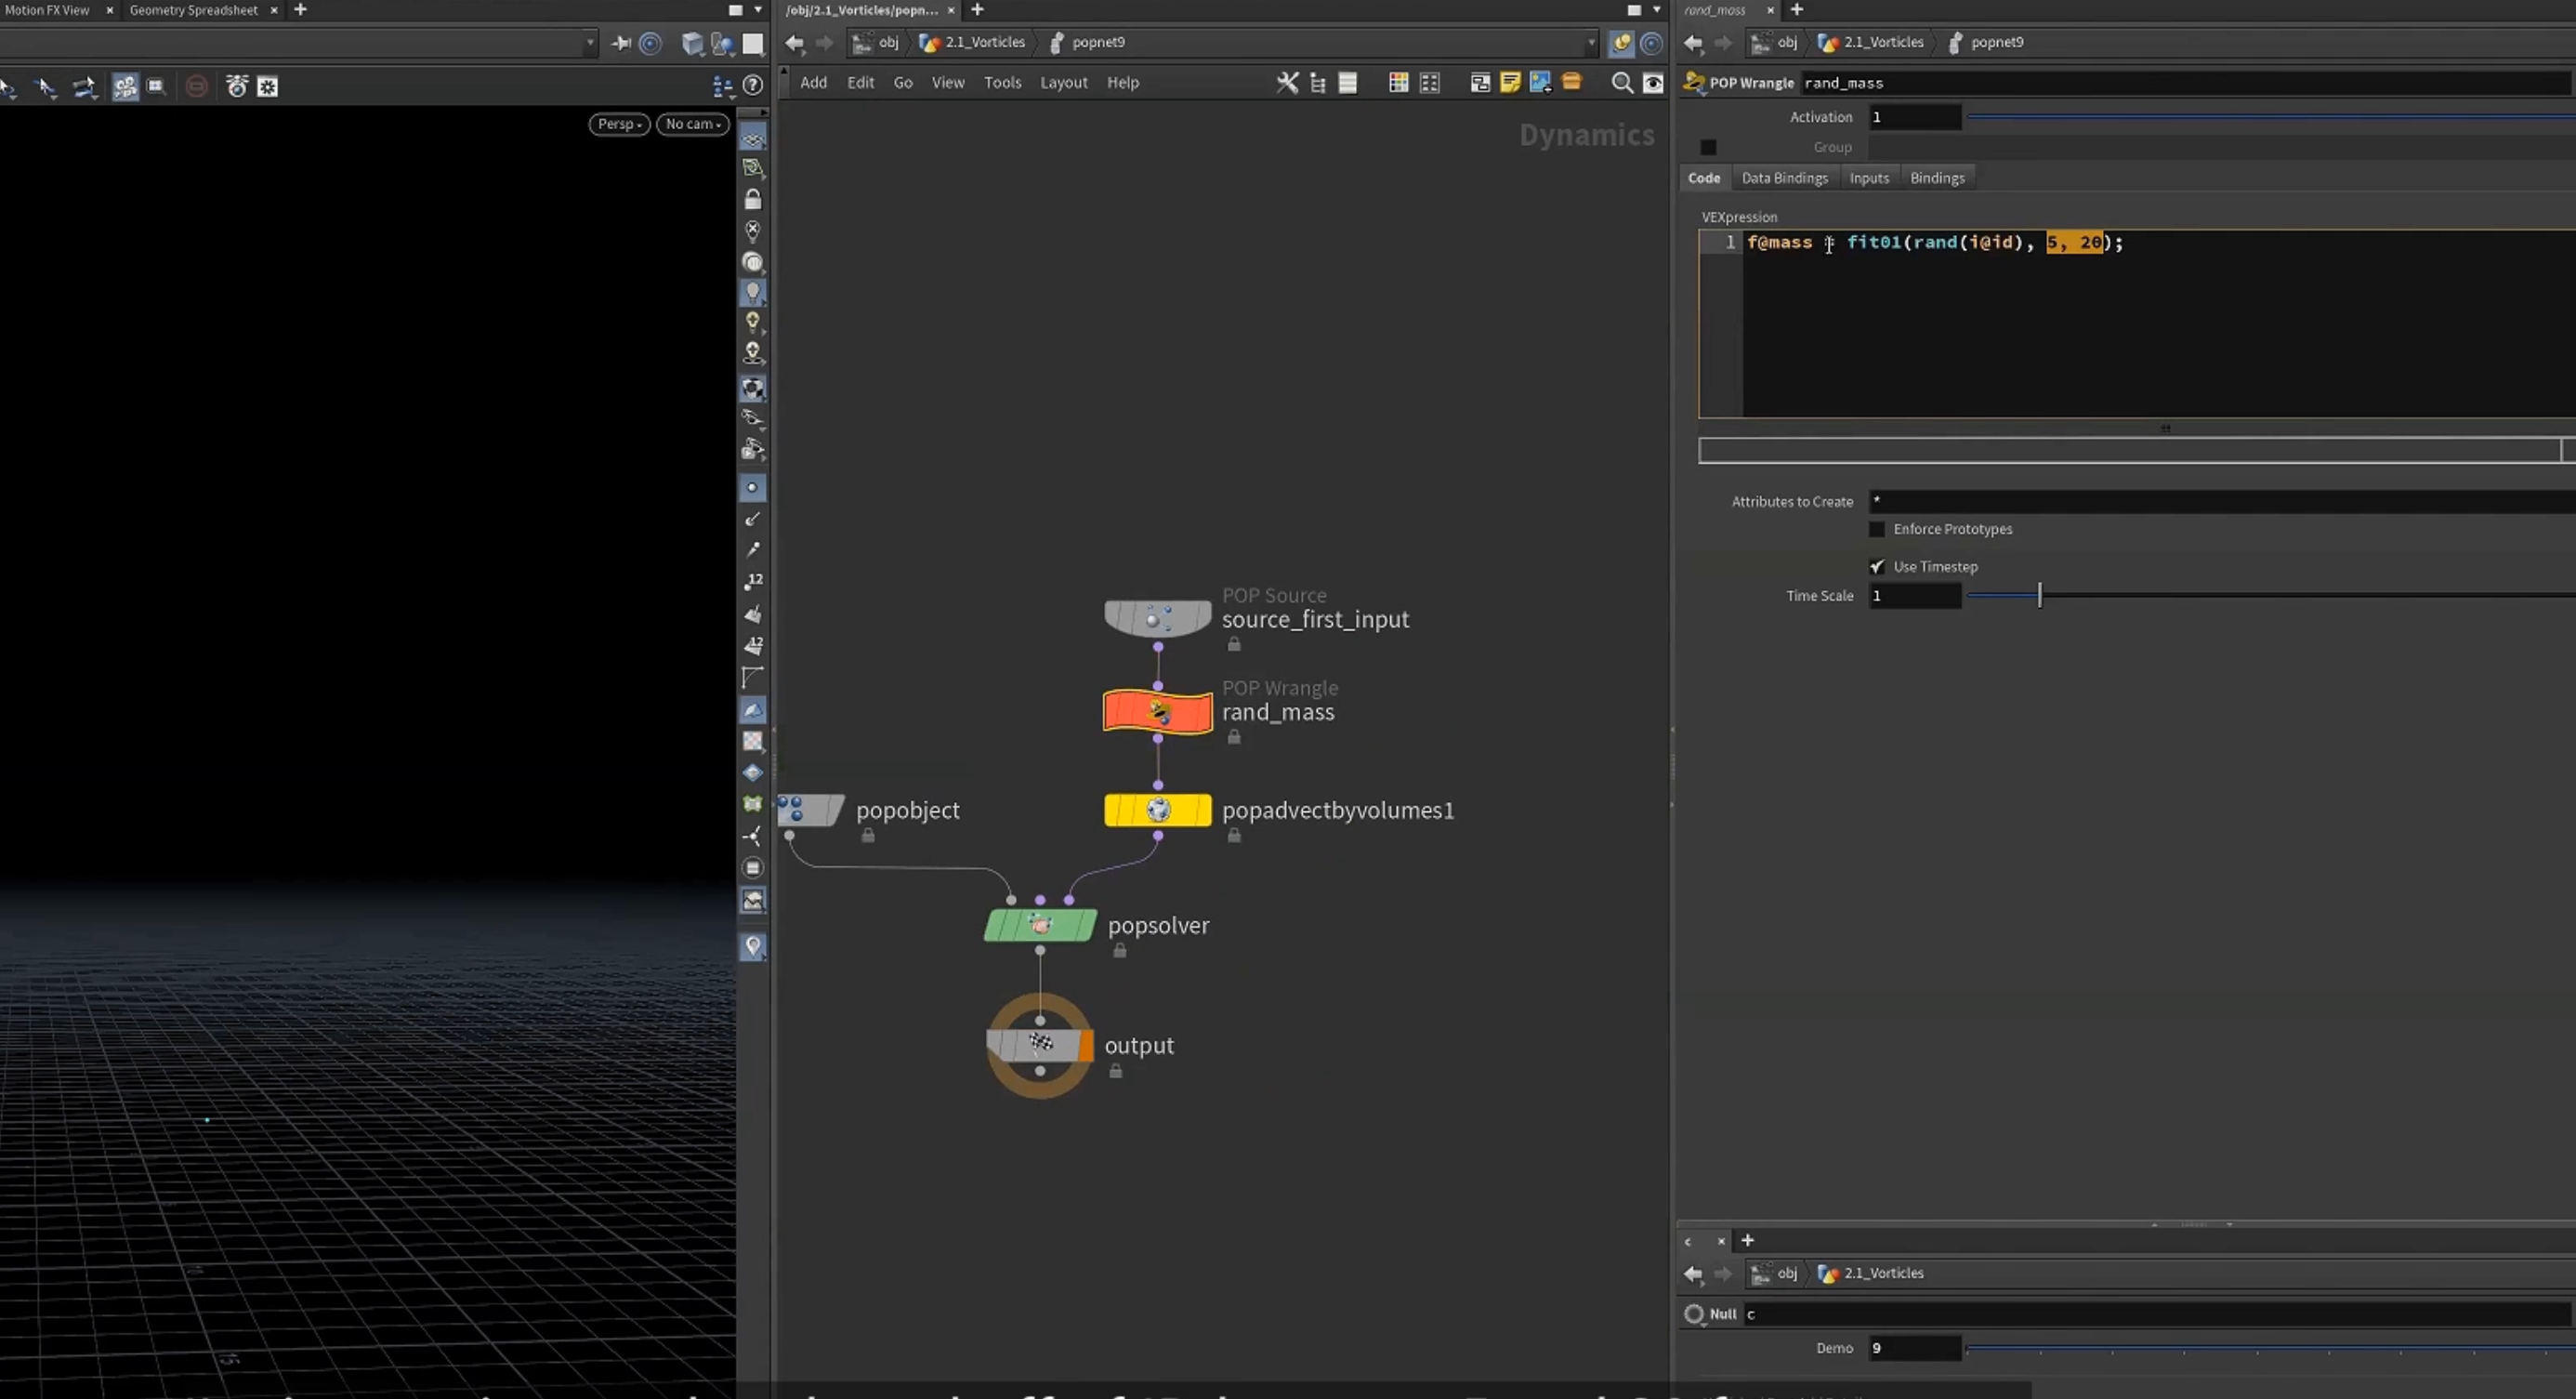Click the popsolver node icon
This screenshot has width=2576, height=1399.
click(x=1040, y=925)
